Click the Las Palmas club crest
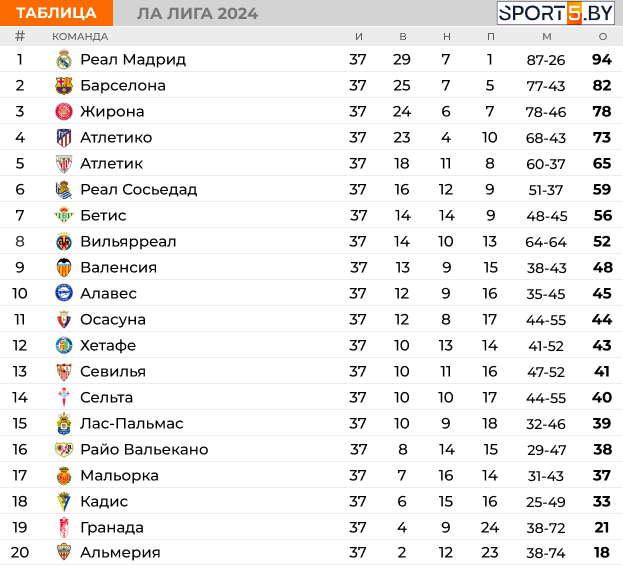The width and height of the screenshot is (623, 565). coord(64,424)
